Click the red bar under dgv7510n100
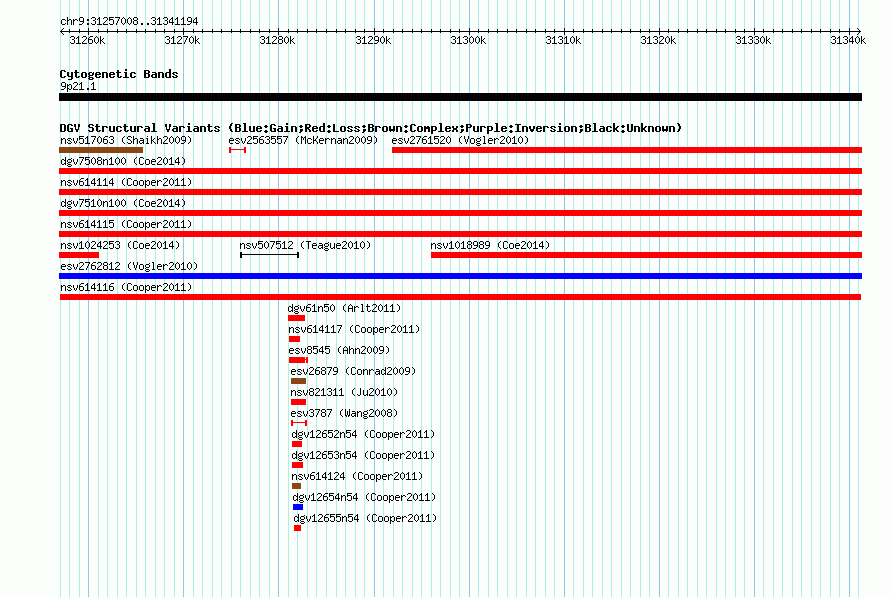 click(460, 213)
